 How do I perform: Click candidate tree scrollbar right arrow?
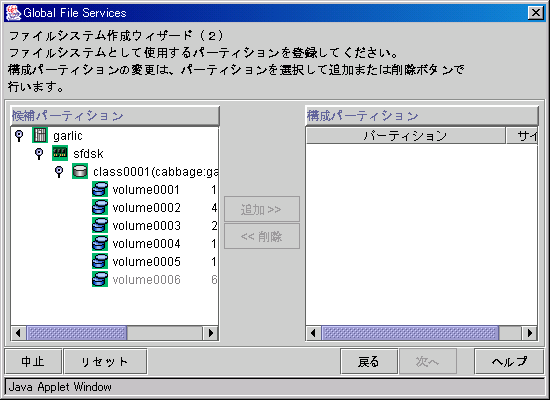tap(210, 333)
